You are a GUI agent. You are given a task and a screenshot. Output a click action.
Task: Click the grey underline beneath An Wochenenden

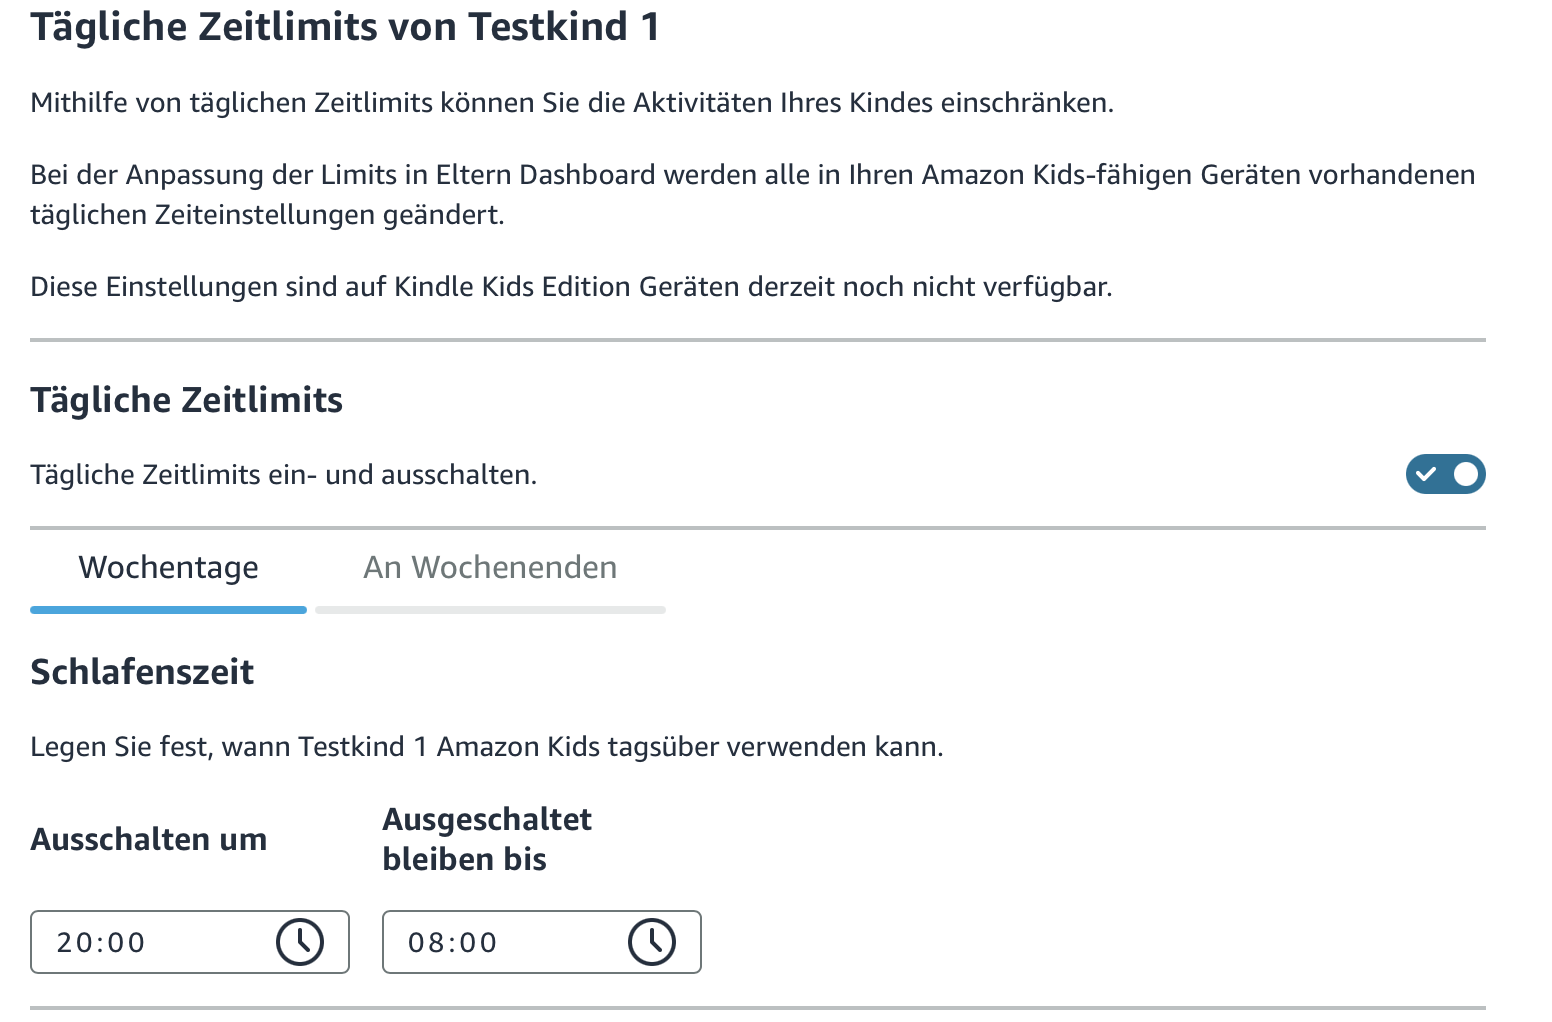[x=490, y=609]
